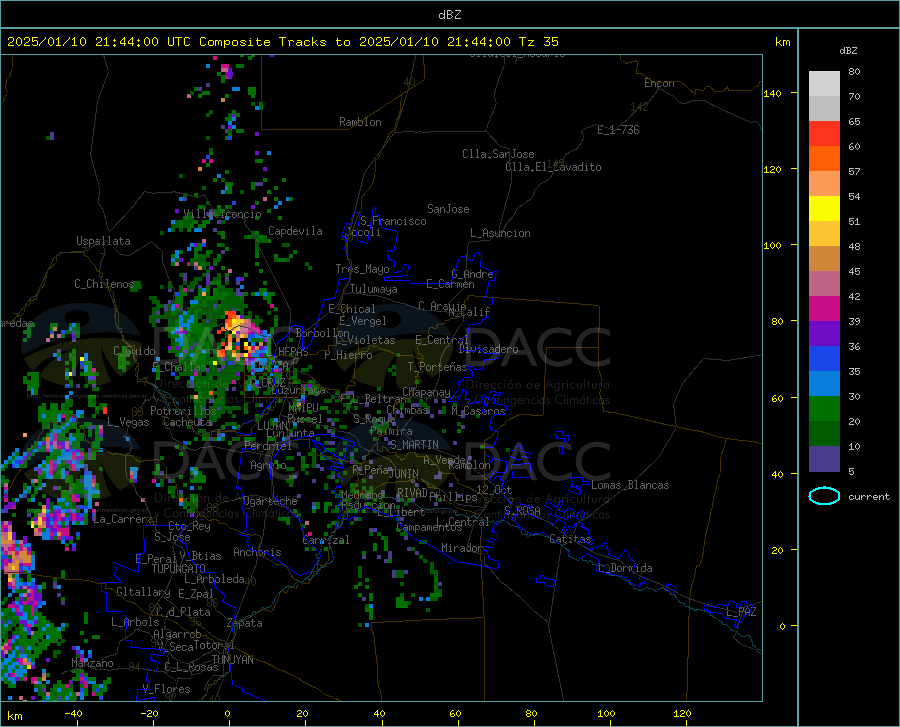This screenshot has height=727, width=900.
Task: Click the 'Manzano' place label
Action: coord(92,663)
